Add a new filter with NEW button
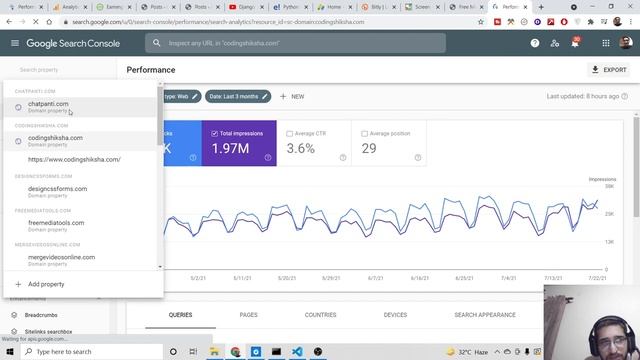640x360 pixels. 292,96
